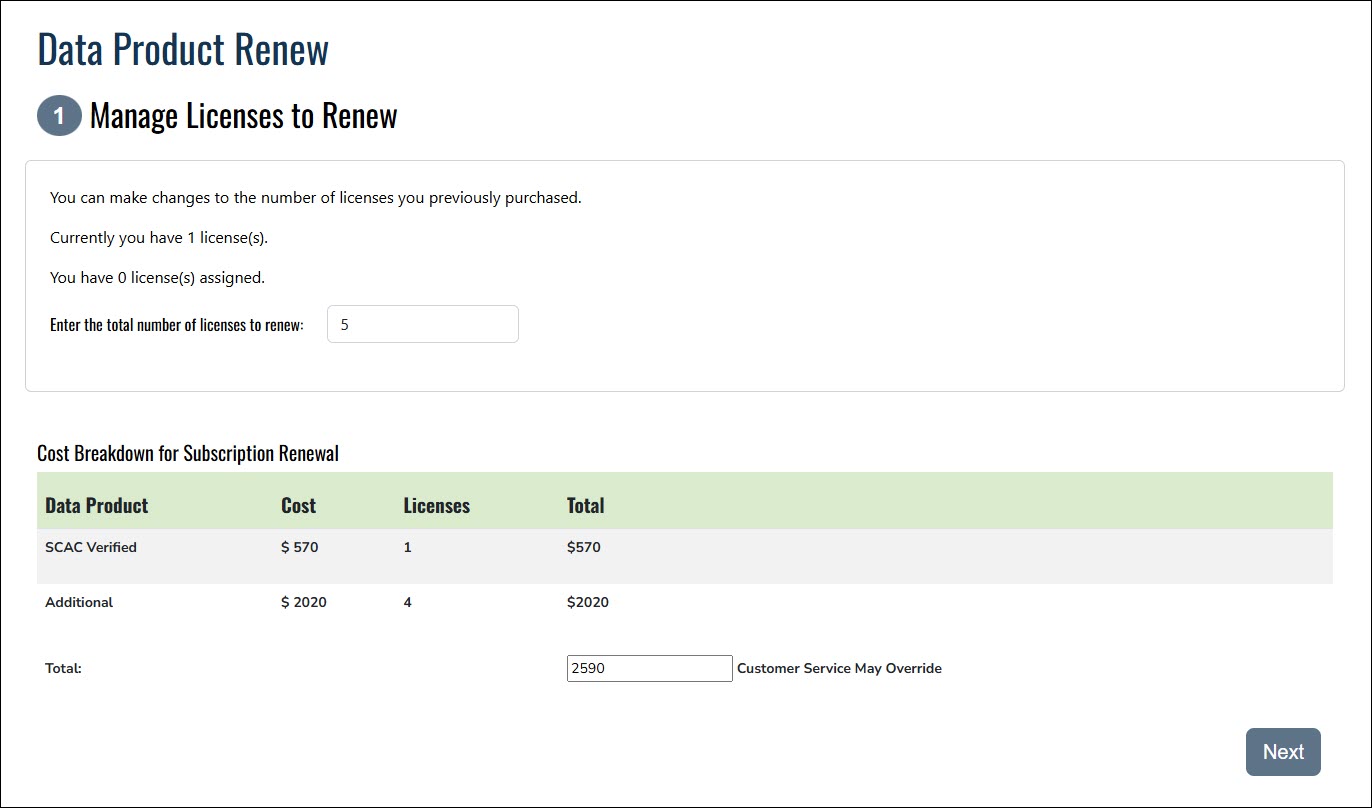Image resolution: width=1372 pixels, height=808 pixels.
Task: Click the Customer Service May Override label
Action: point(839,669)
